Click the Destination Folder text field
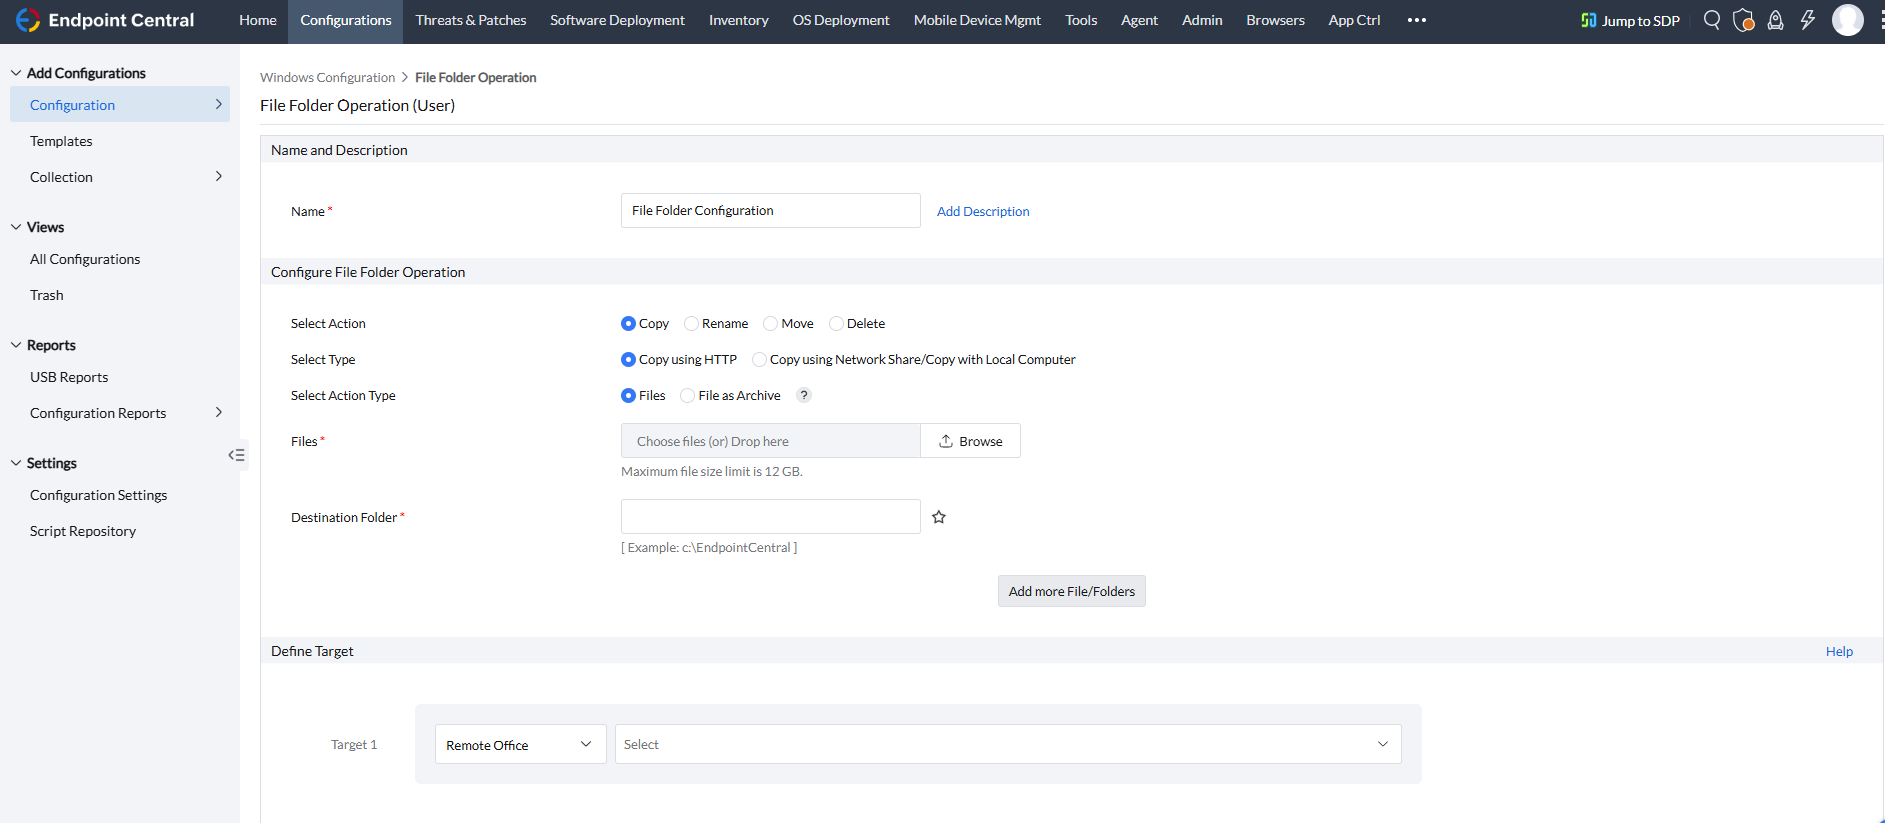The height and width of the screenshot is (823, 1885). point(770,517)
